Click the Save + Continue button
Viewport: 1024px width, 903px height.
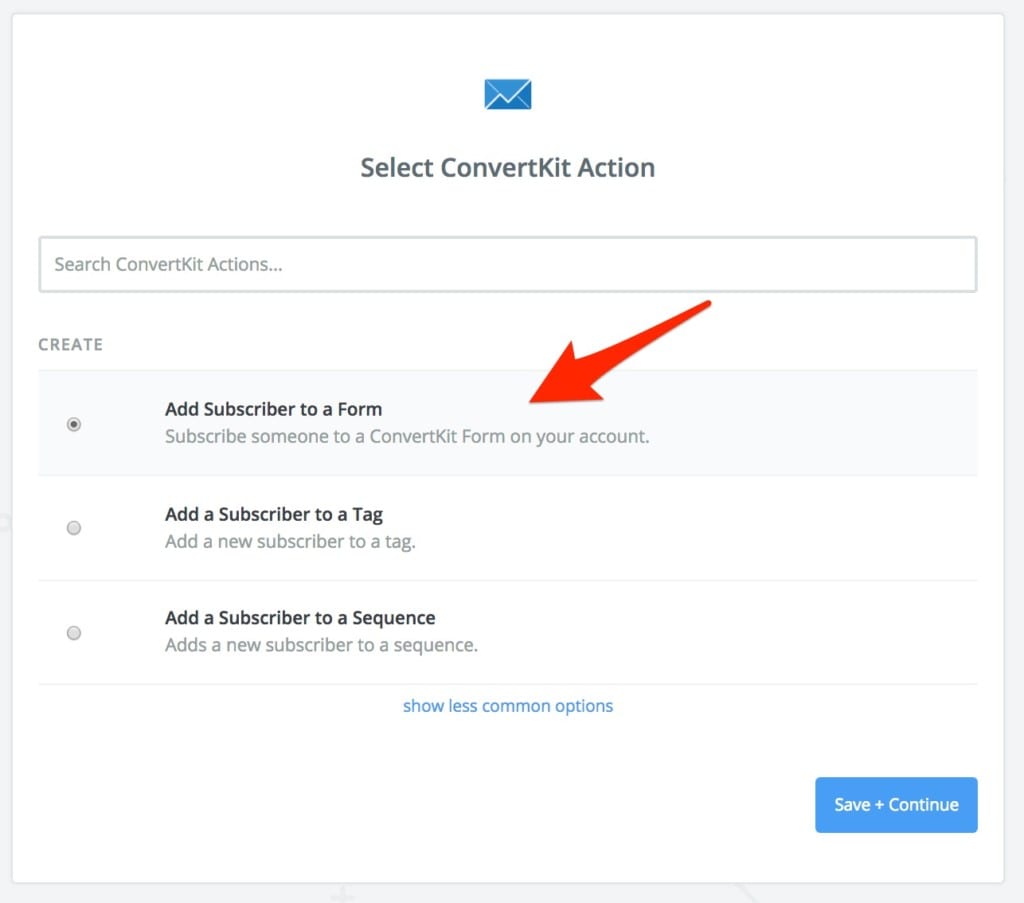click(x=896, y=804)
